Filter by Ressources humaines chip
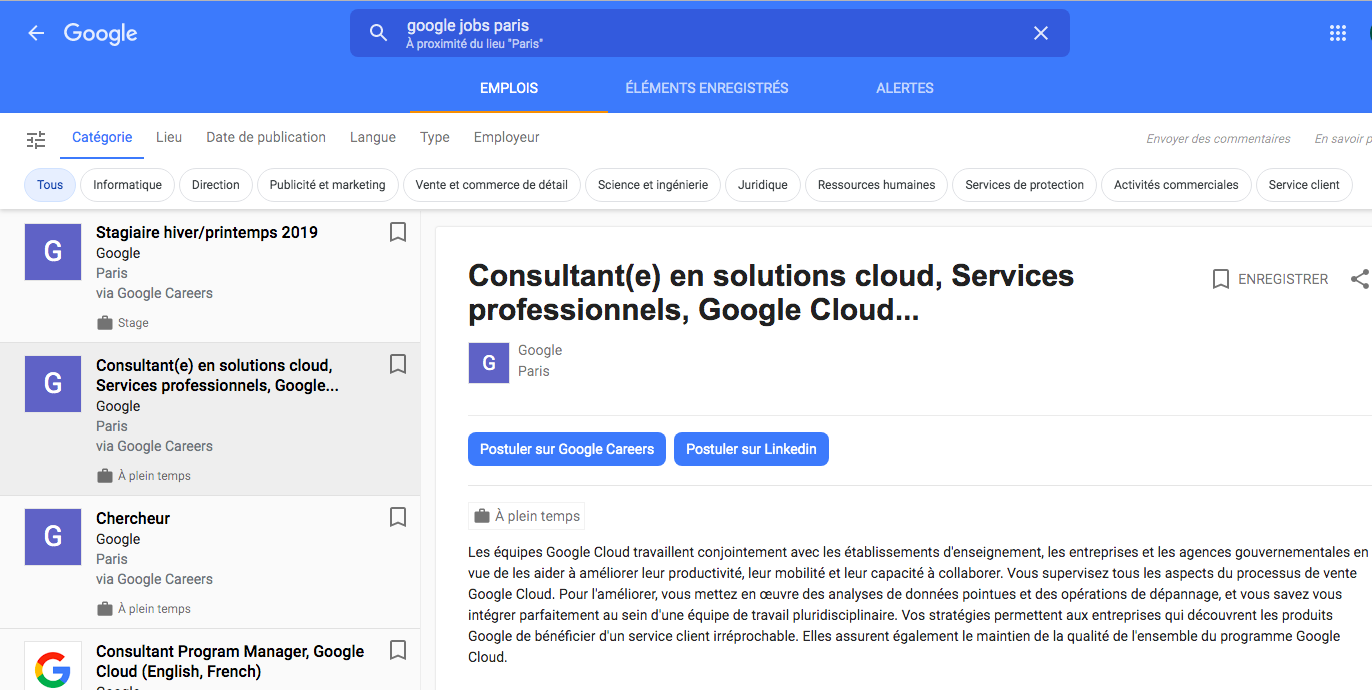The width and height of the screenshot is (1372, 690). [x=877, y=185]
